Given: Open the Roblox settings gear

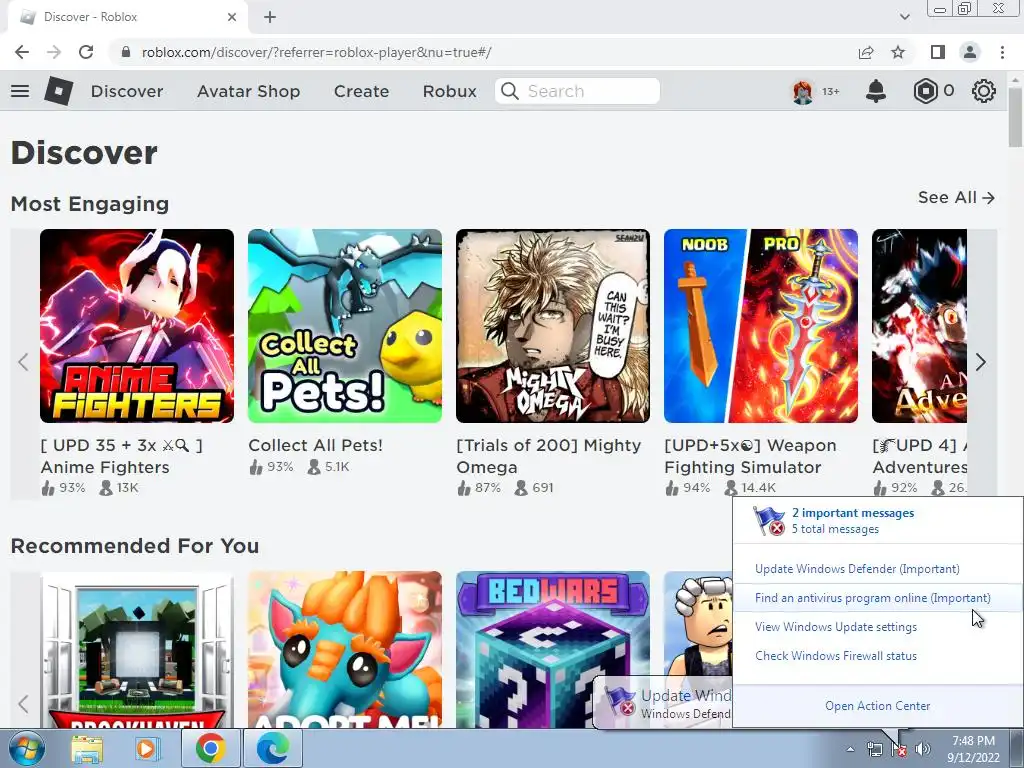Looking at the screenshot, I should coord(984,91).
